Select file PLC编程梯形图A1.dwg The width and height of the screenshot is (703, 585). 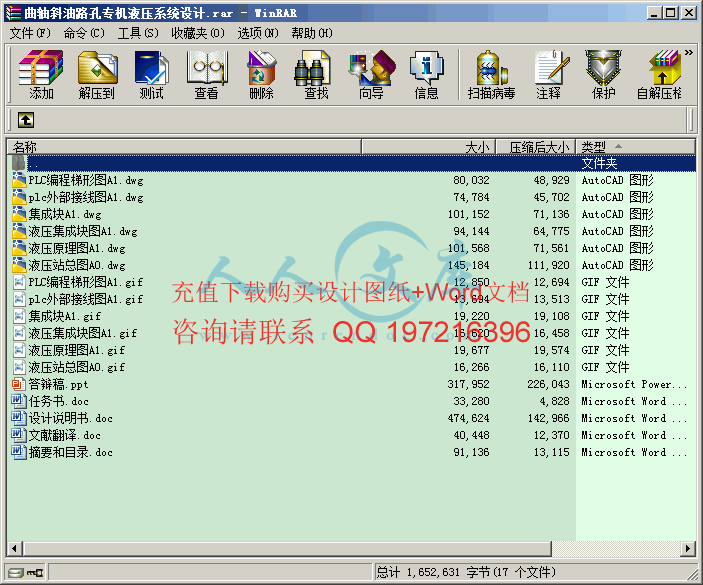(x=352, y=180)
